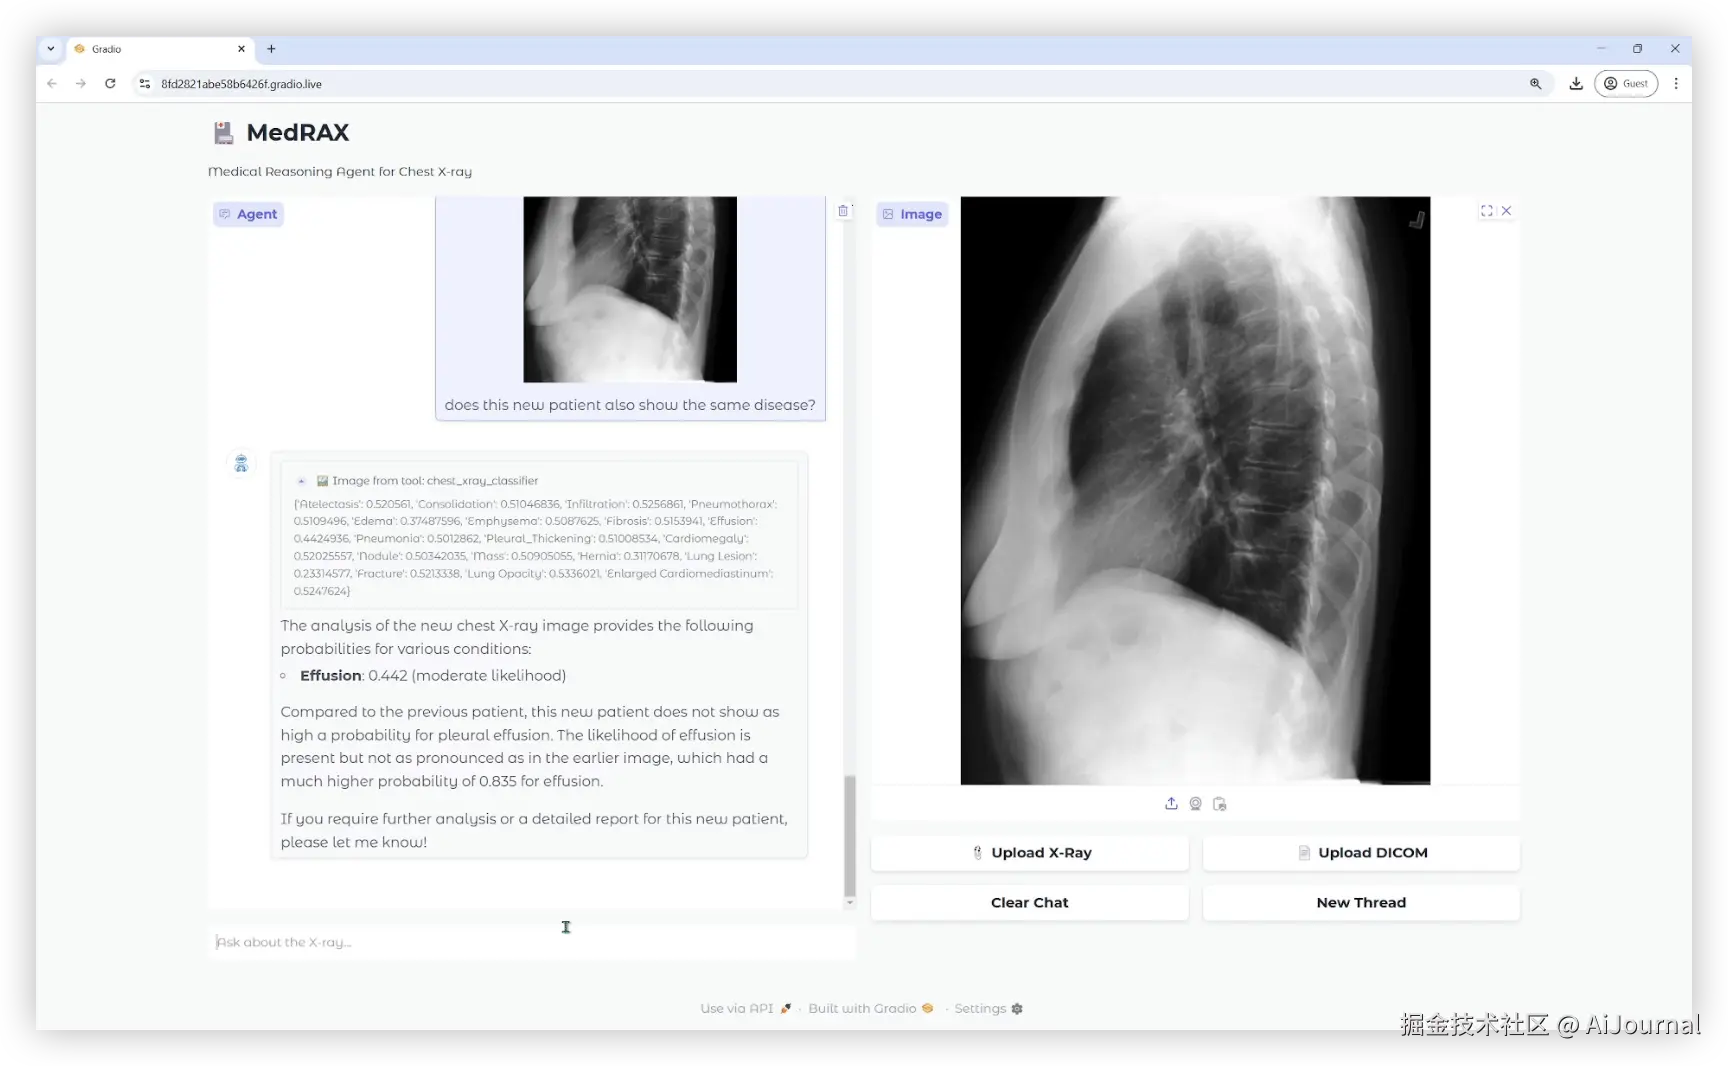Image resolution: width=1728 pixels, height=1066 pixels.
Task: Open the Settings footer link
Action: pyautogui.click(x=988, y=1009)
